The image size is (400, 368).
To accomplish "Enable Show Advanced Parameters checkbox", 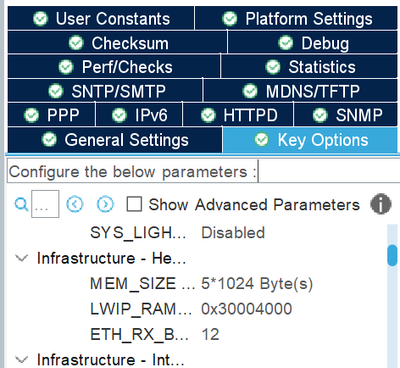I will click(x=134, y=204).
